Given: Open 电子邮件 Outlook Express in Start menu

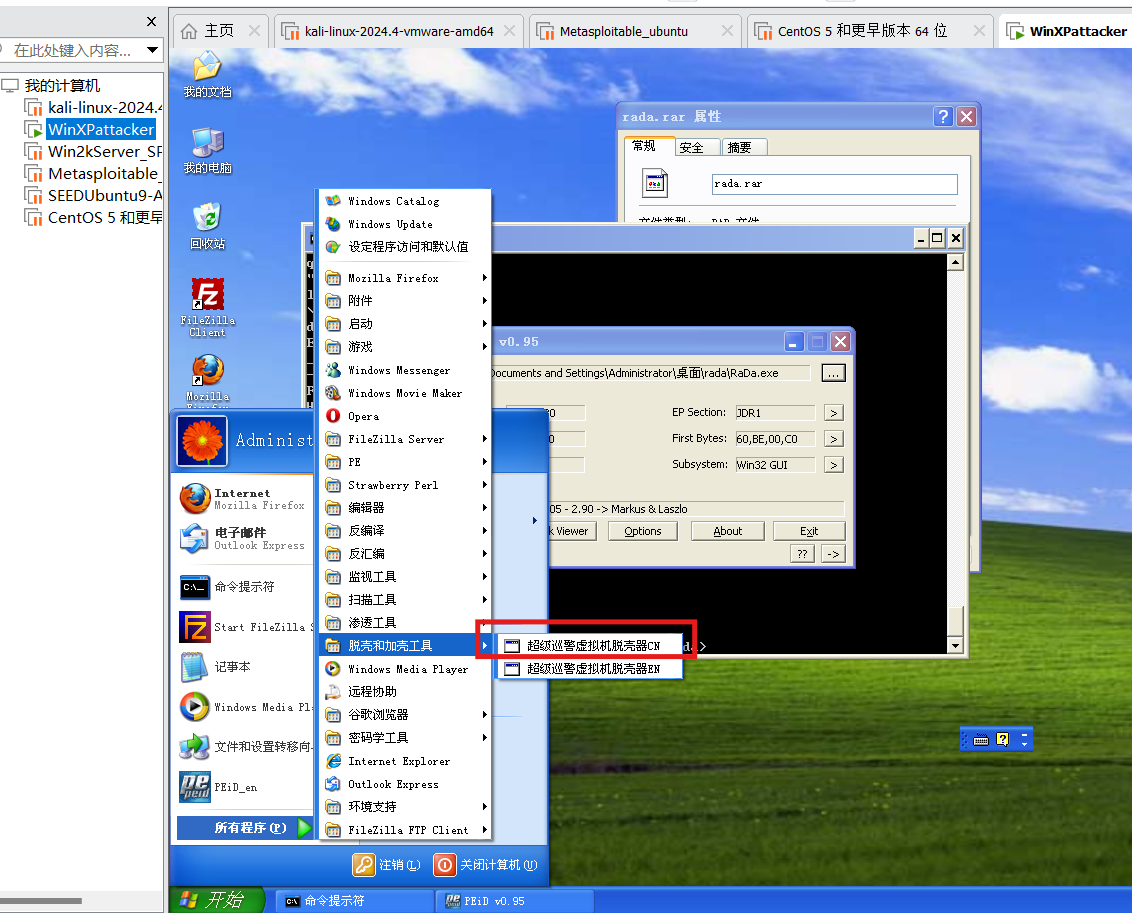Looking at the screenshot, I should pyautogui.click(x=243, y=538).
